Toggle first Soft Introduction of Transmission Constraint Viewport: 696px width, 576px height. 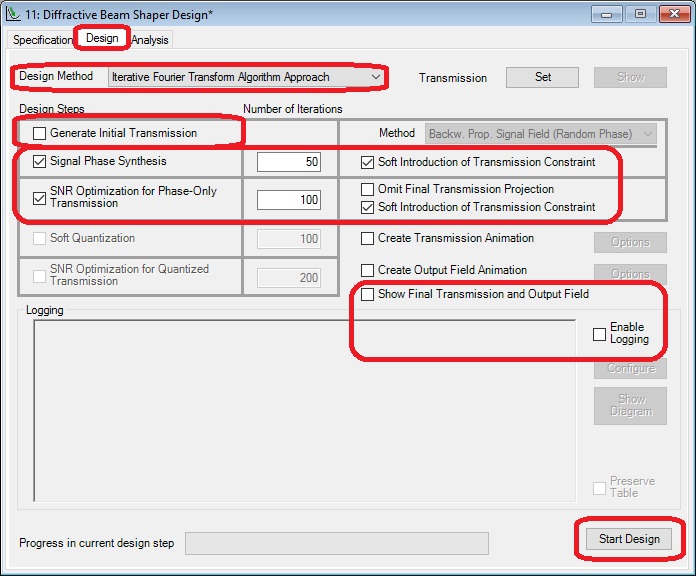point(368,162)
